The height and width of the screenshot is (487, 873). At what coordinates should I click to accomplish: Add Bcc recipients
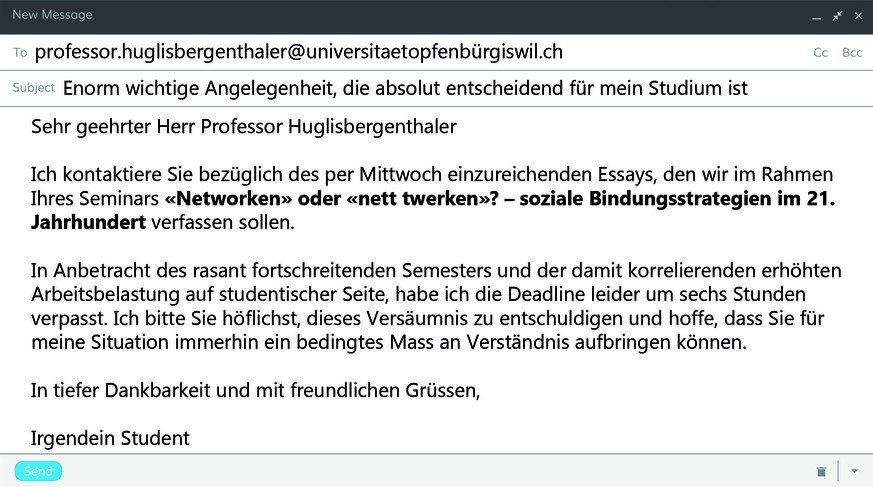pos(852,53)
